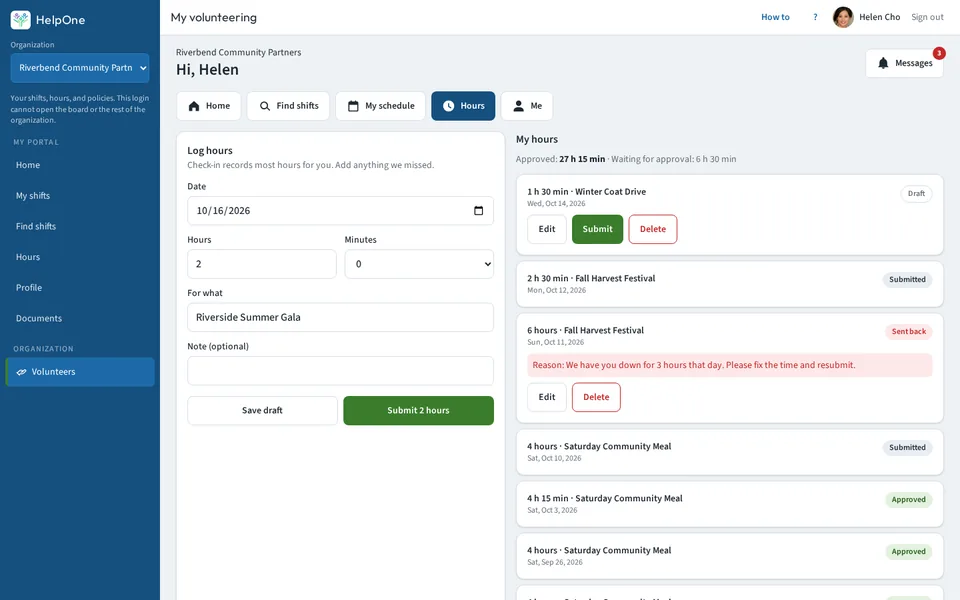Click the For what text field
This screenshot has width=960, height=600.
[x=340, y=317]
